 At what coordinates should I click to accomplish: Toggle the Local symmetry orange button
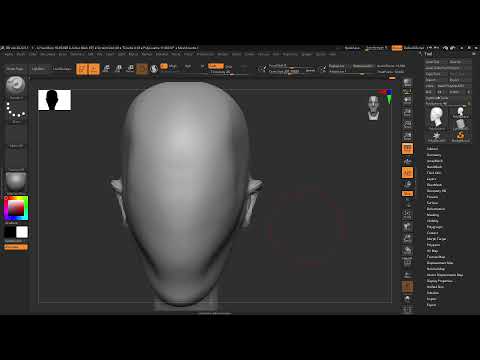[x=407, y=173]
